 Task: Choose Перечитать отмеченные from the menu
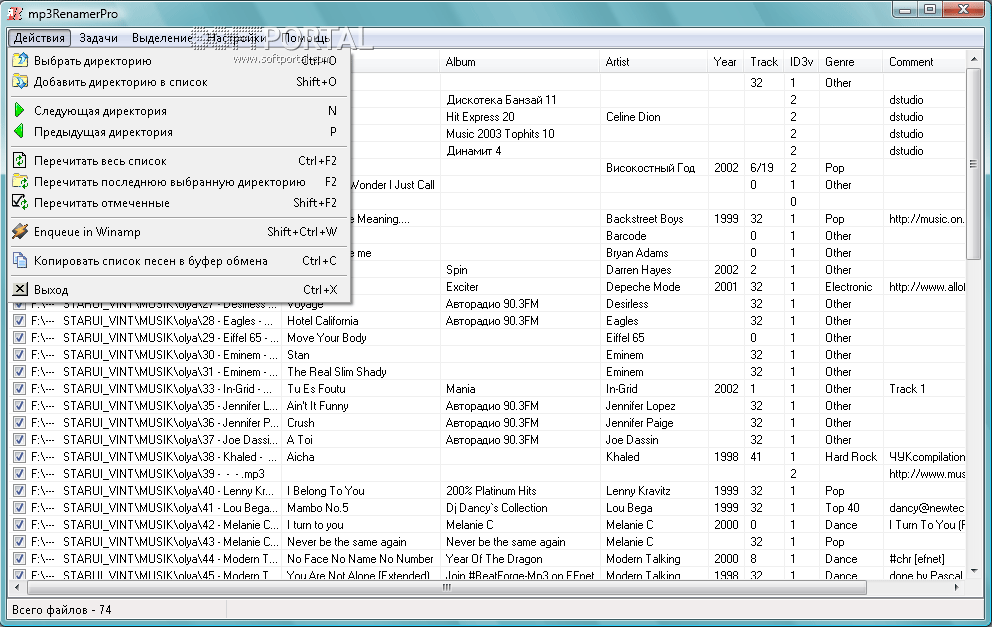click(101, 203)
